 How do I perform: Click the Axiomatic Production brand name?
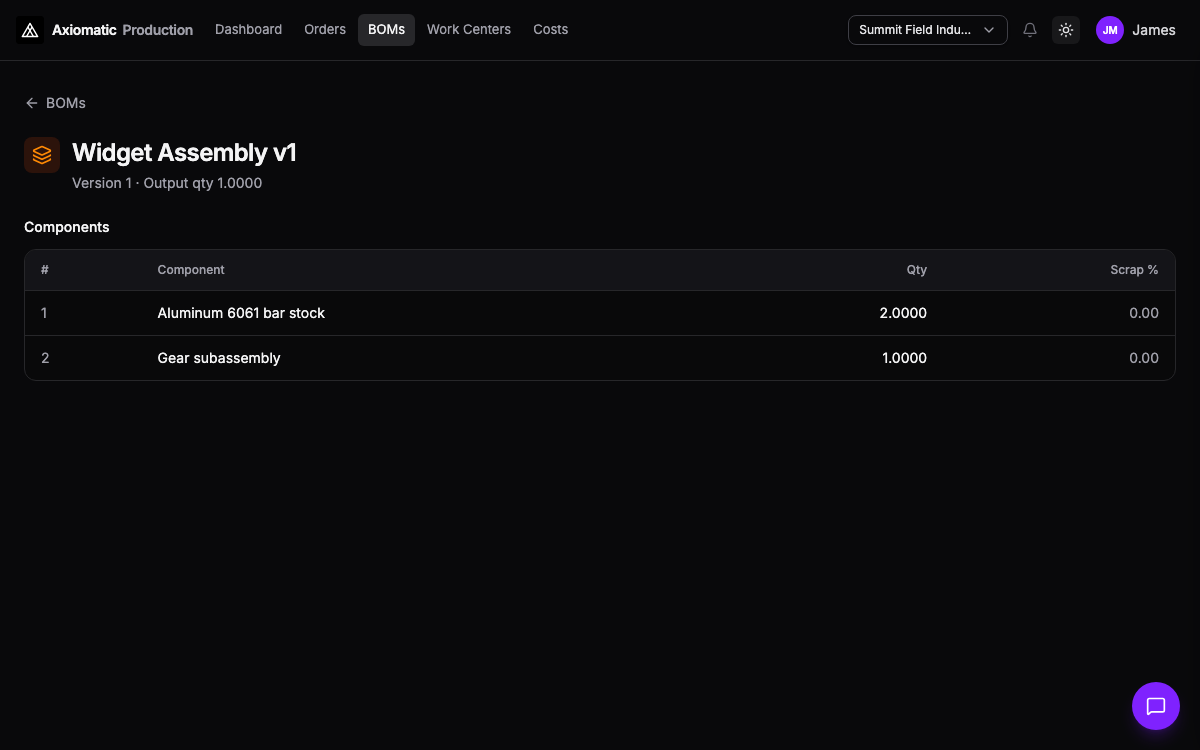(122, 30)
